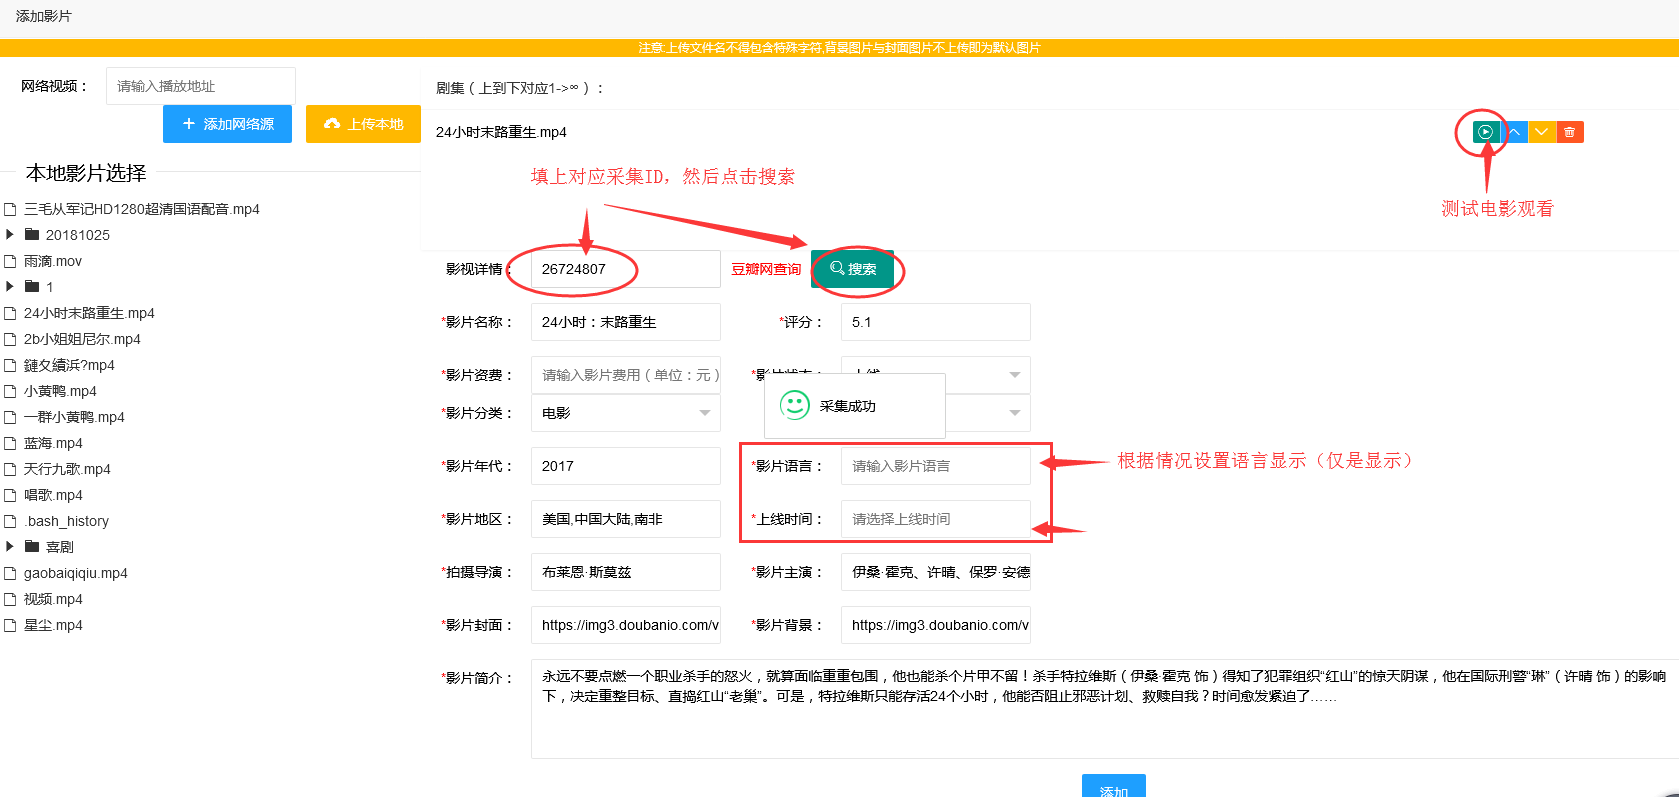Screen dimensions: 1679x797
Task: Click the 喜剧 folder icon
Action: click(x=32, y=547)
